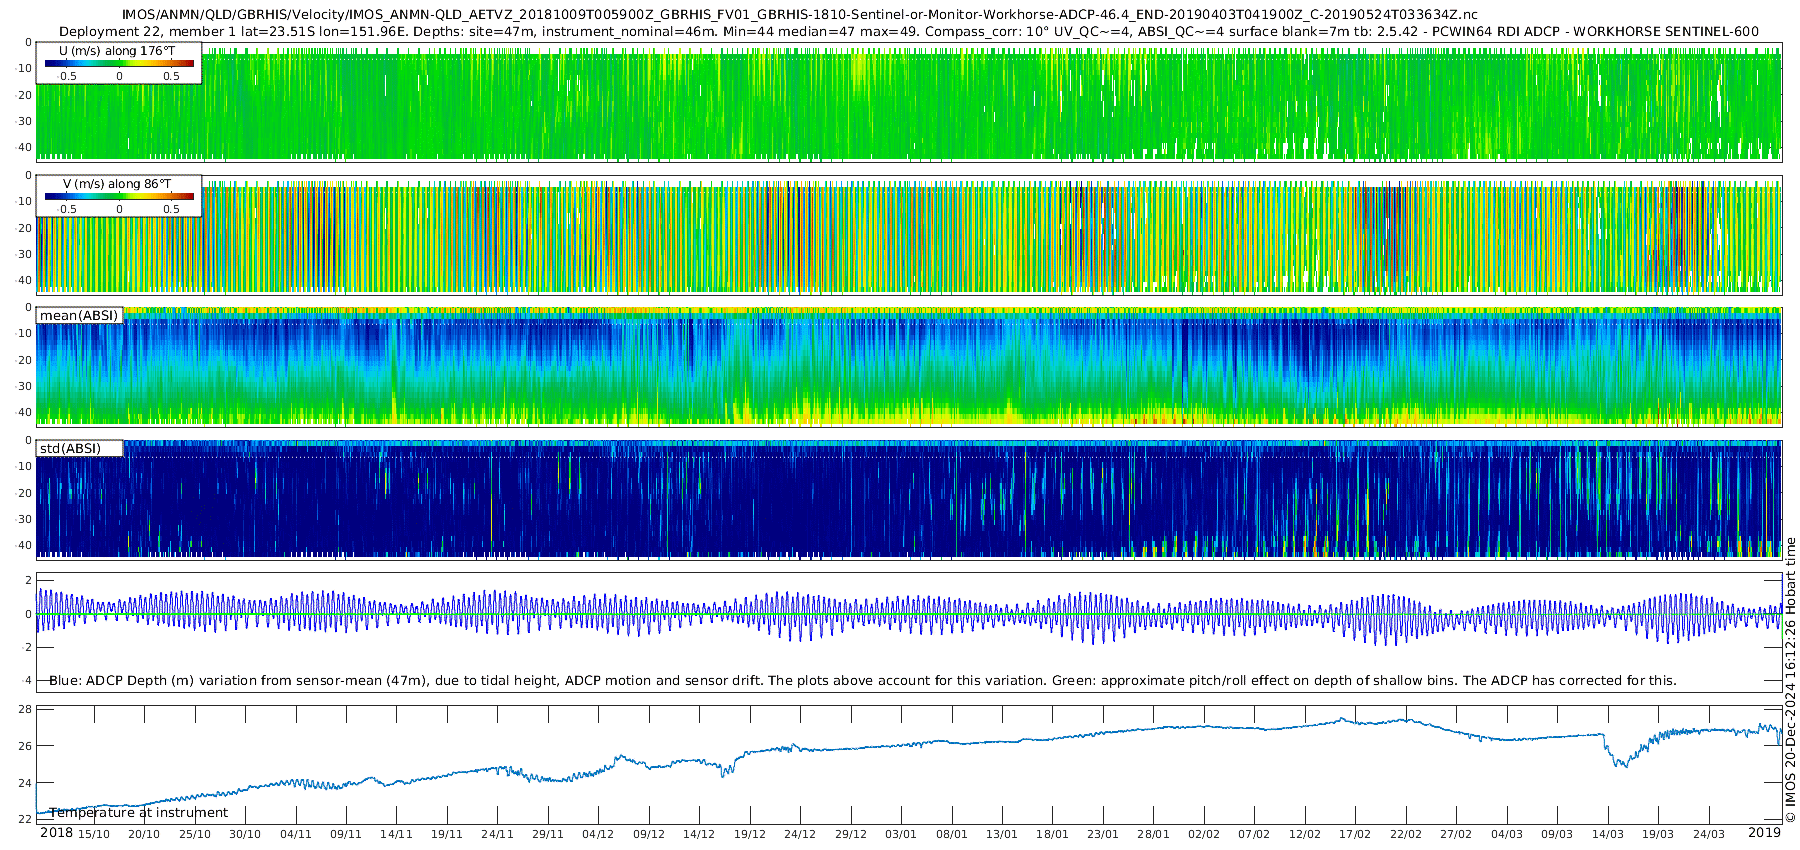Click the 'Temperature at instrument' label
1800x850 pixels.
[x=139, y=813]
